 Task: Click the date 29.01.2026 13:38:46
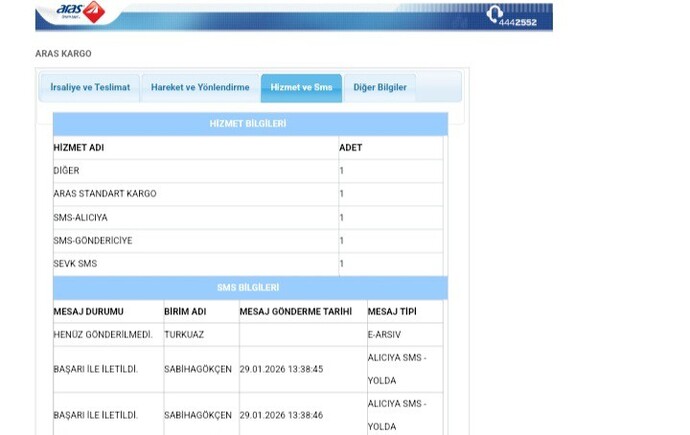click(x=281, y=415)
